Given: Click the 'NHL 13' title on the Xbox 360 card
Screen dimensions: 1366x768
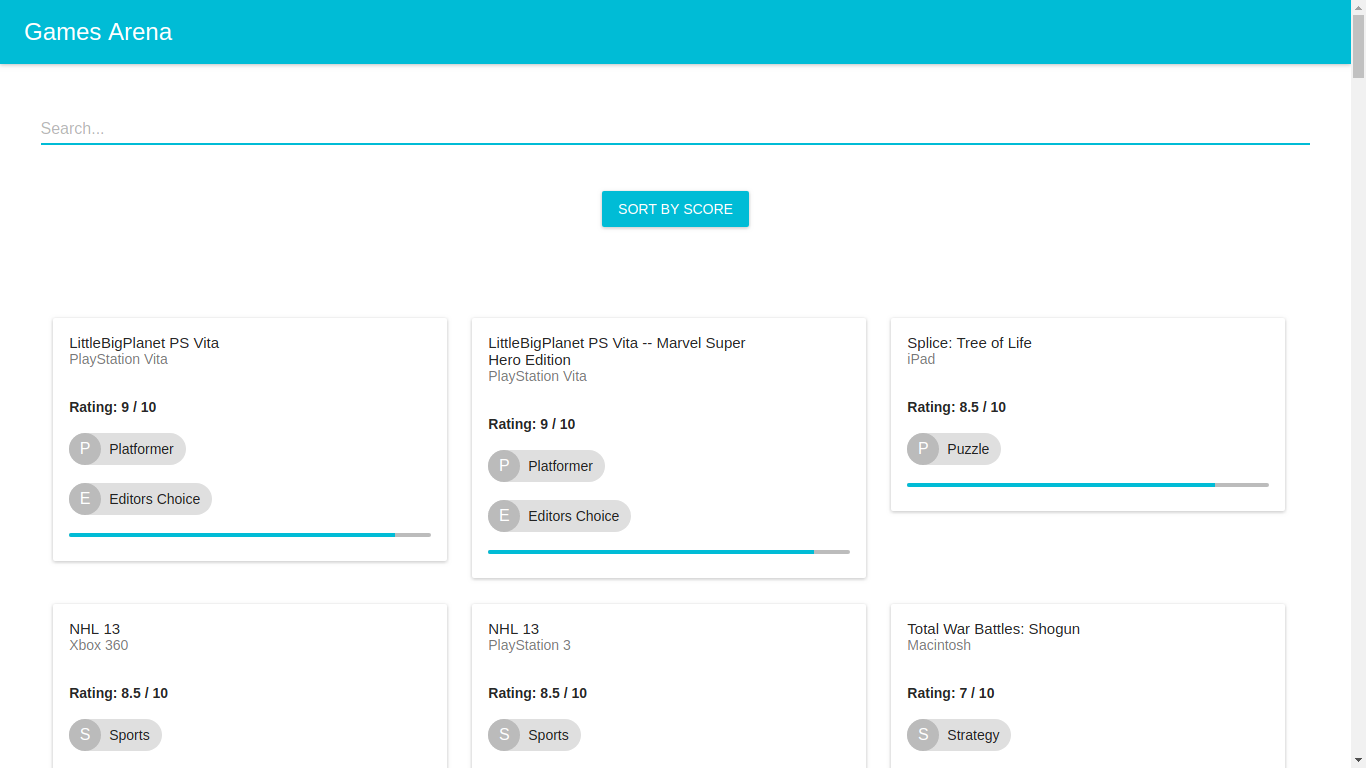Looking at the screenshot, I should pos(94,629).
